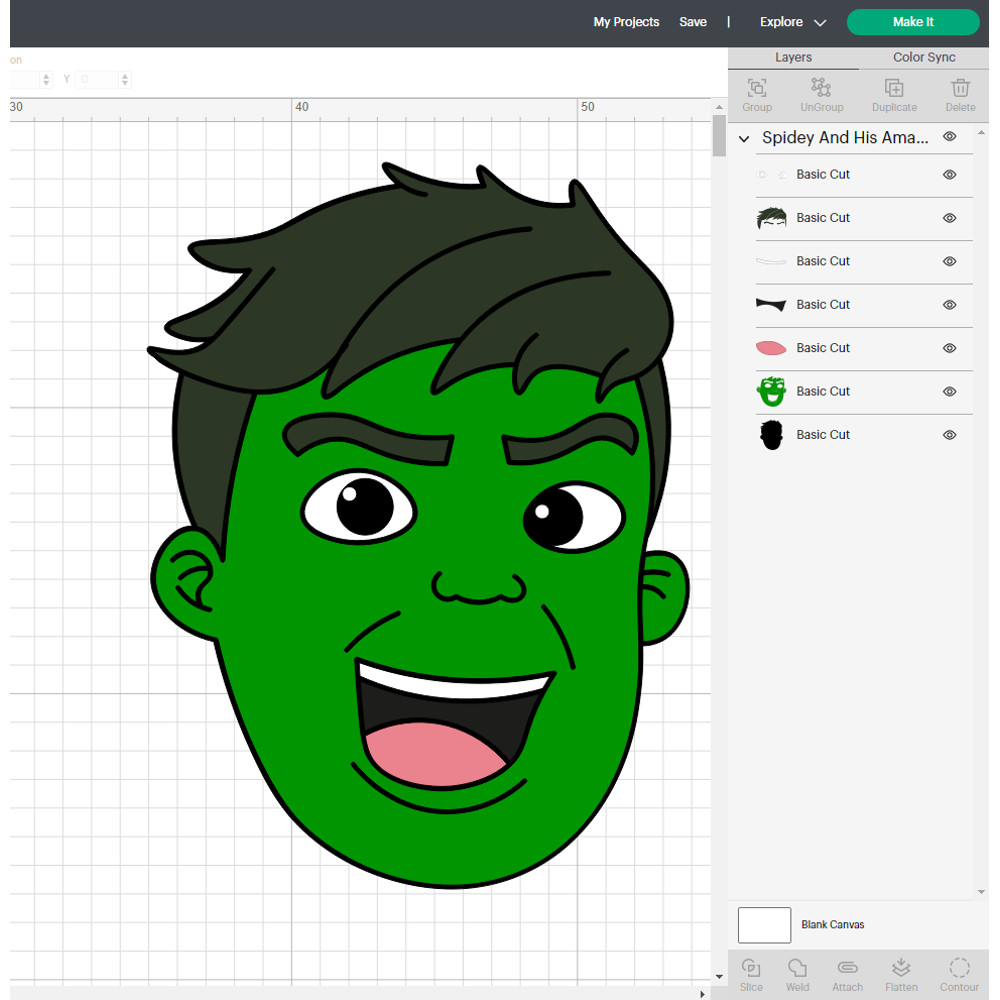Hide the green face layer

point(950,392)
